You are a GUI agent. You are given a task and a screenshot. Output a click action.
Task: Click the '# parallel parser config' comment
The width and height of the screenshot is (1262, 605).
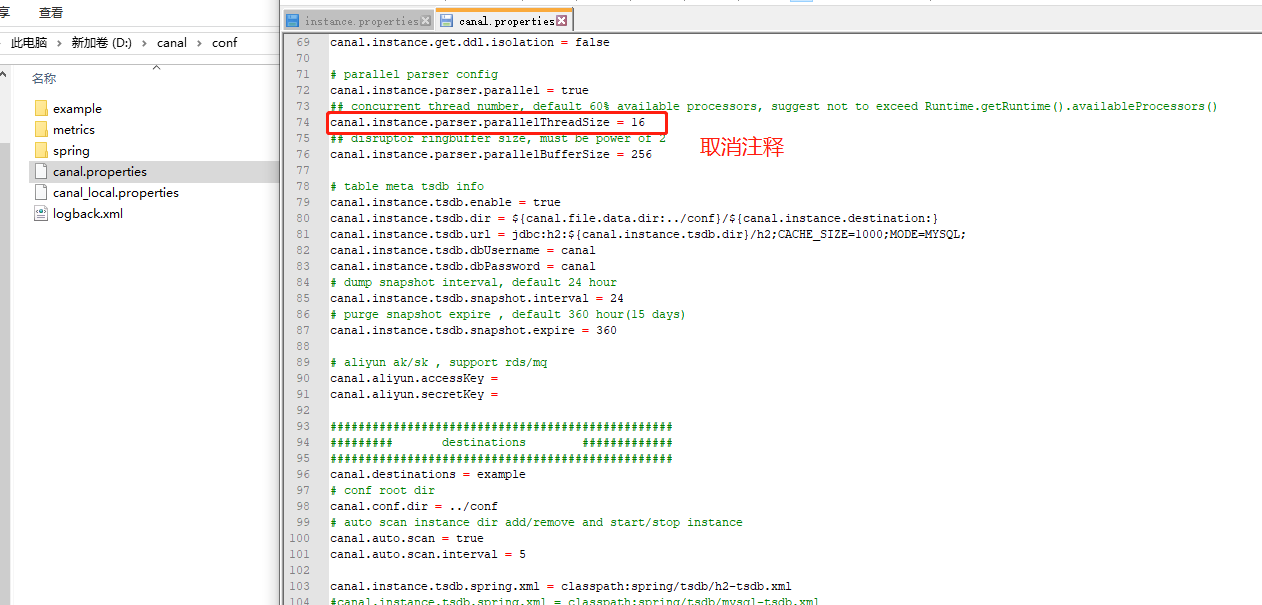[x=414, y=74]
